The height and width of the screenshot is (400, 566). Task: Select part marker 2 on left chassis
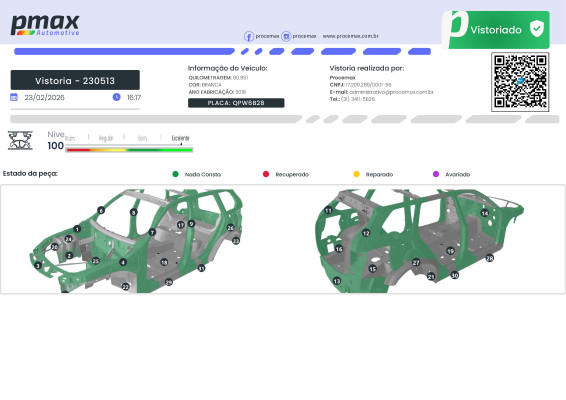point(69,256)
